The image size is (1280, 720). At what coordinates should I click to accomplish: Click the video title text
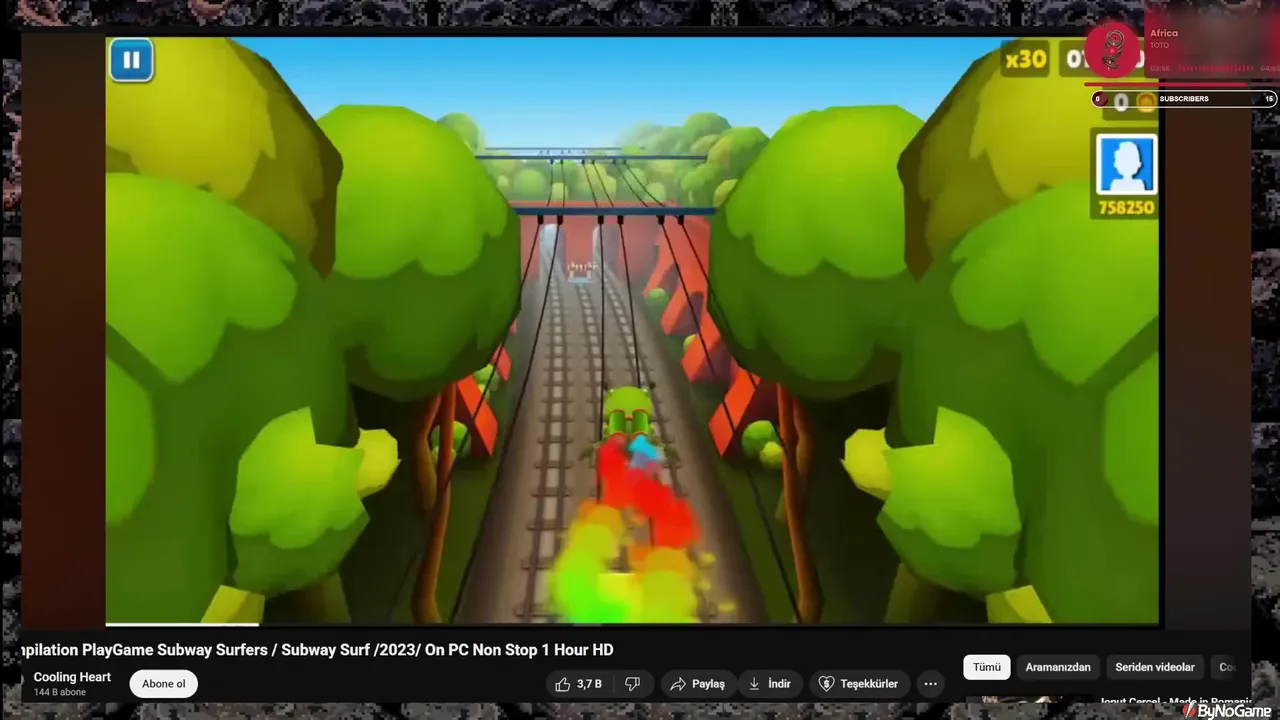pos(317,650)
